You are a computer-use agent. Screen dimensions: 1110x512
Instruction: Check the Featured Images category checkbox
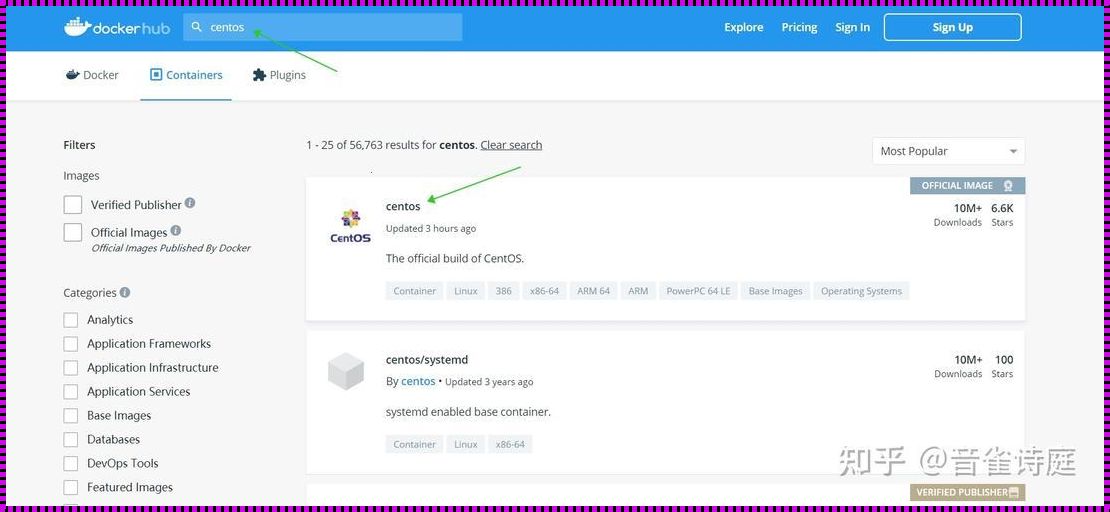71,487
